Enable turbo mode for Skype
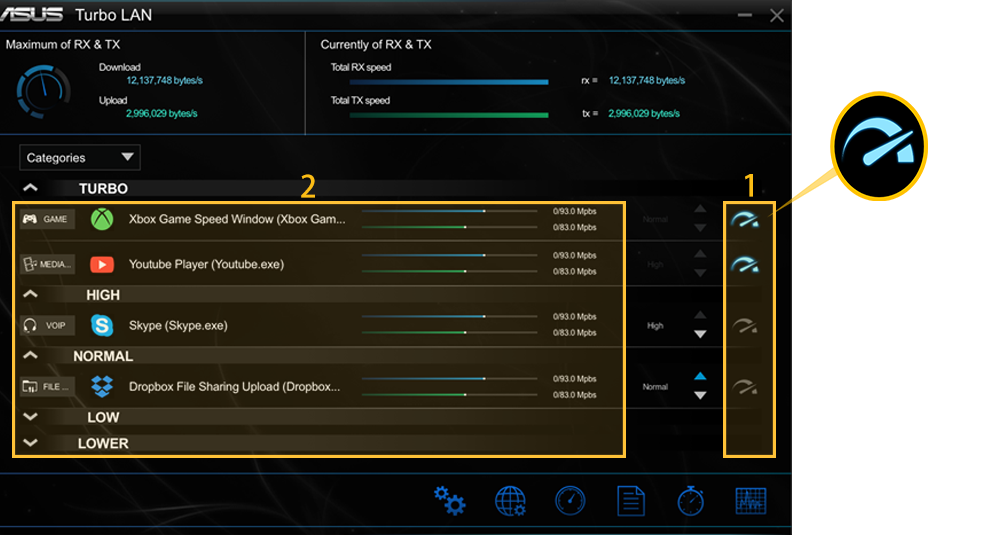This screenshot has height=535, width=1000. click(745, 325)
